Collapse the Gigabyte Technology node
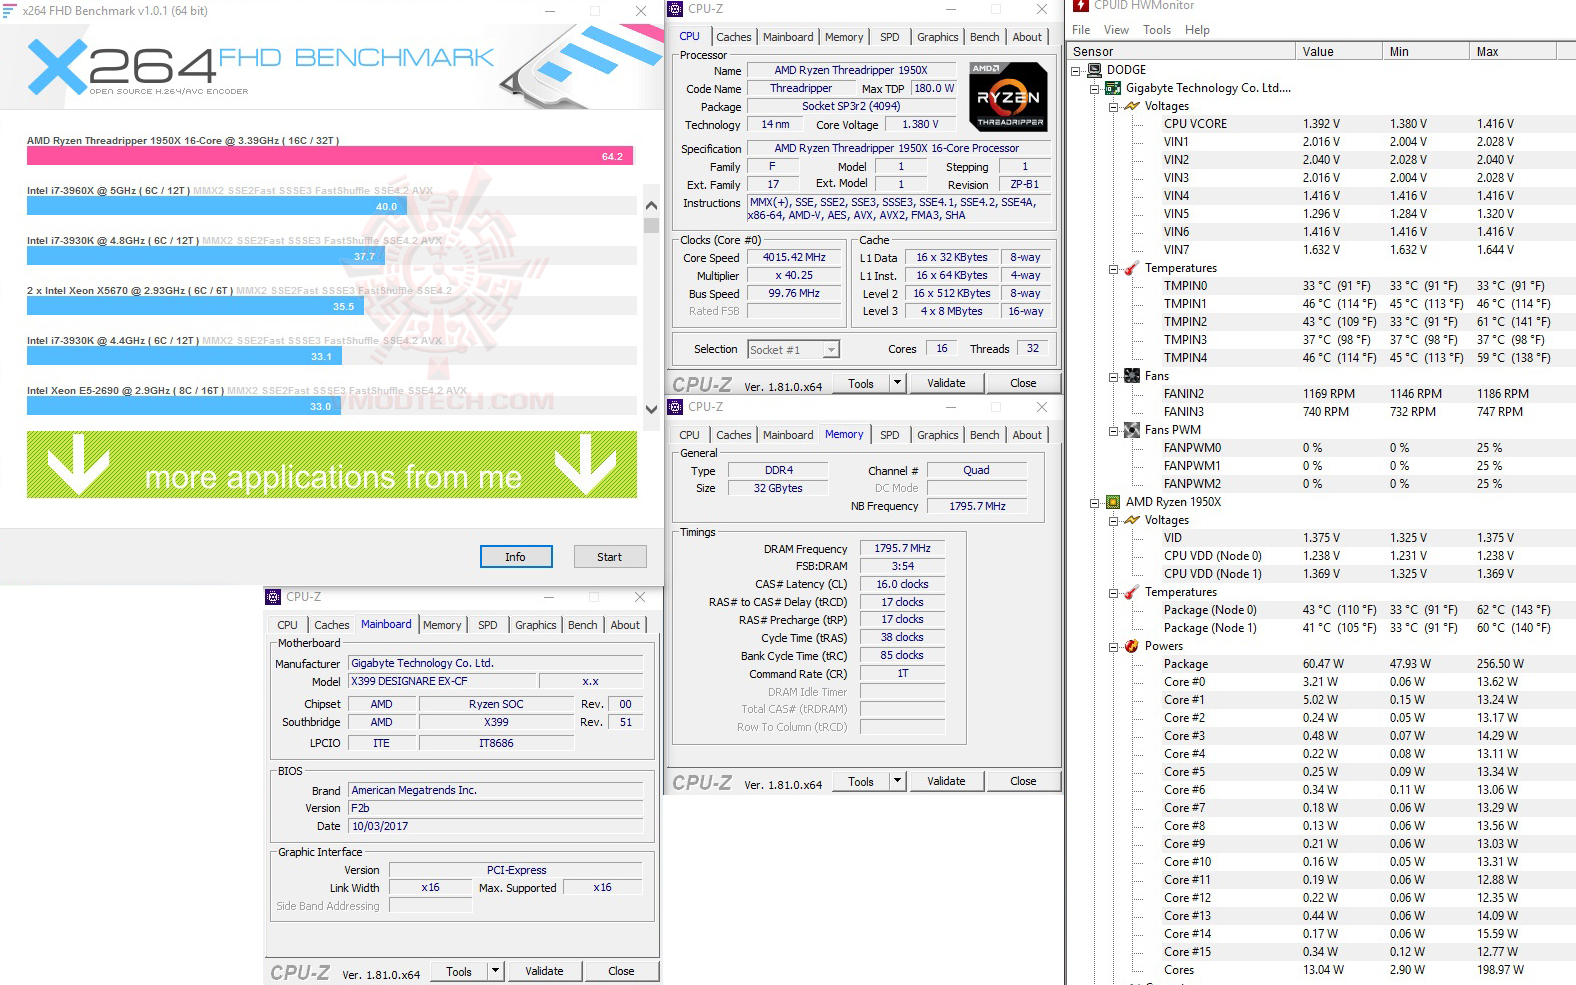1576x985 pixels. [x=1095, y=89]
